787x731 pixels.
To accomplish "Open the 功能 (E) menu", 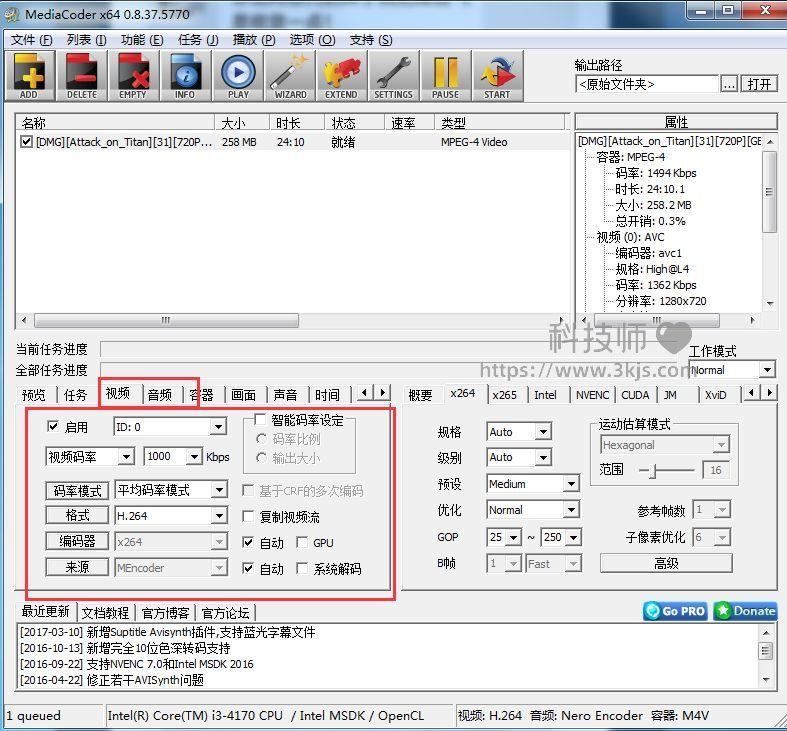I will (x=142, y=40).
